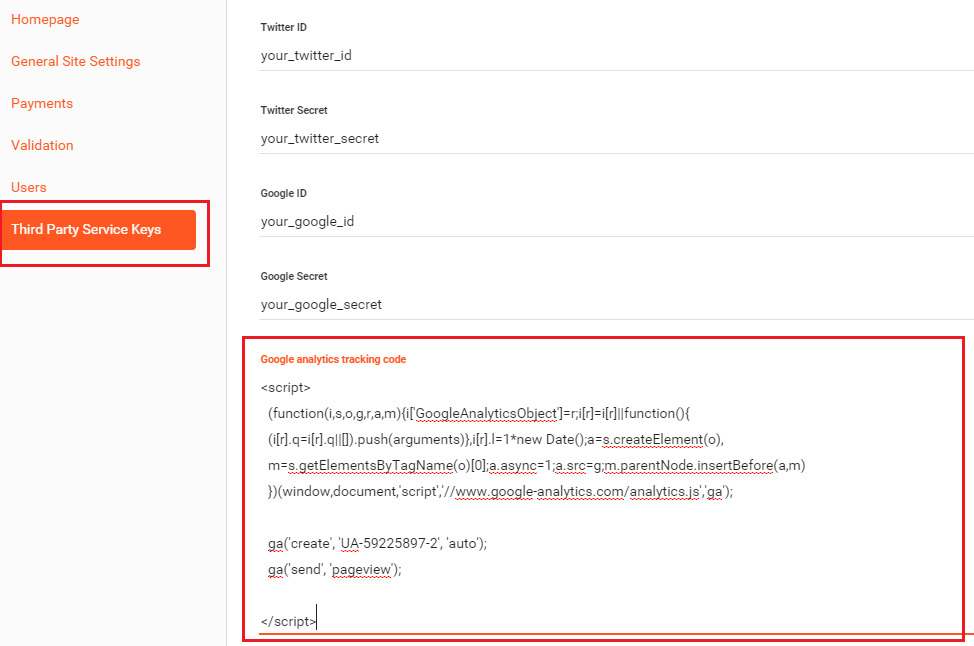This screenshot has width=974, height=646.
Task: Open the Validation settings page
Action: [42, 145]
